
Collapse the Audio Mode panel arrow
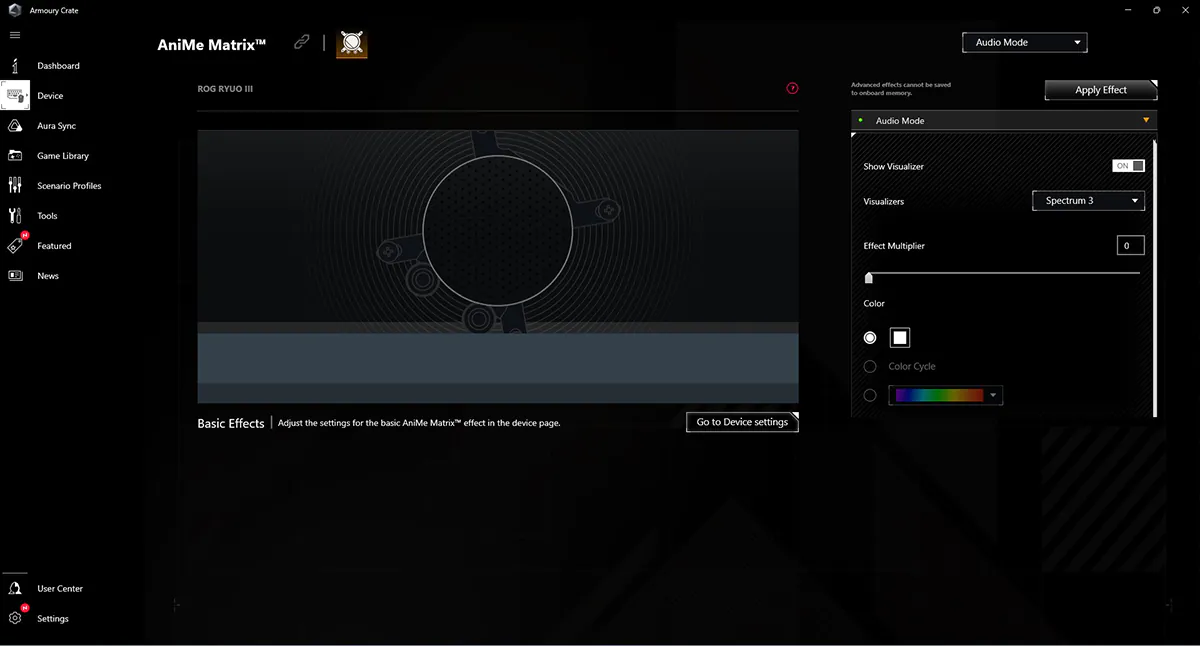(1146, 121)
